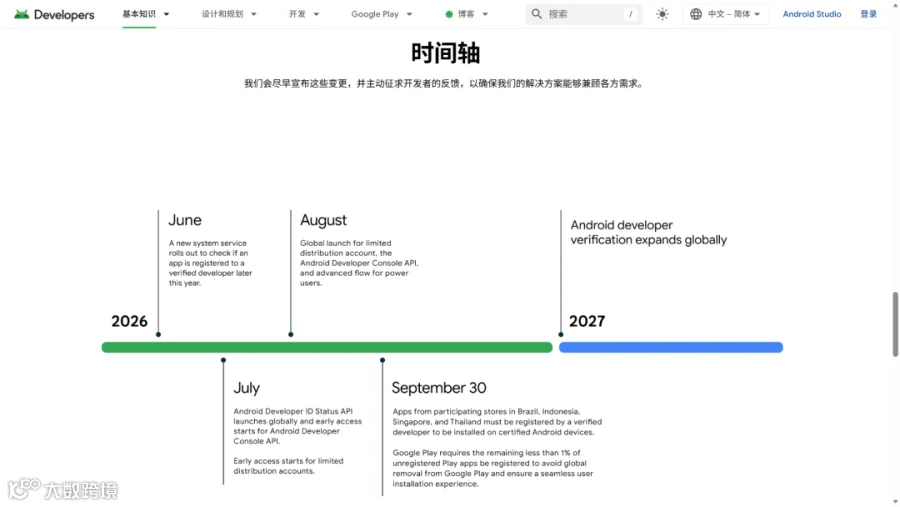Click the 2026 year label

(x=129, y=321)
